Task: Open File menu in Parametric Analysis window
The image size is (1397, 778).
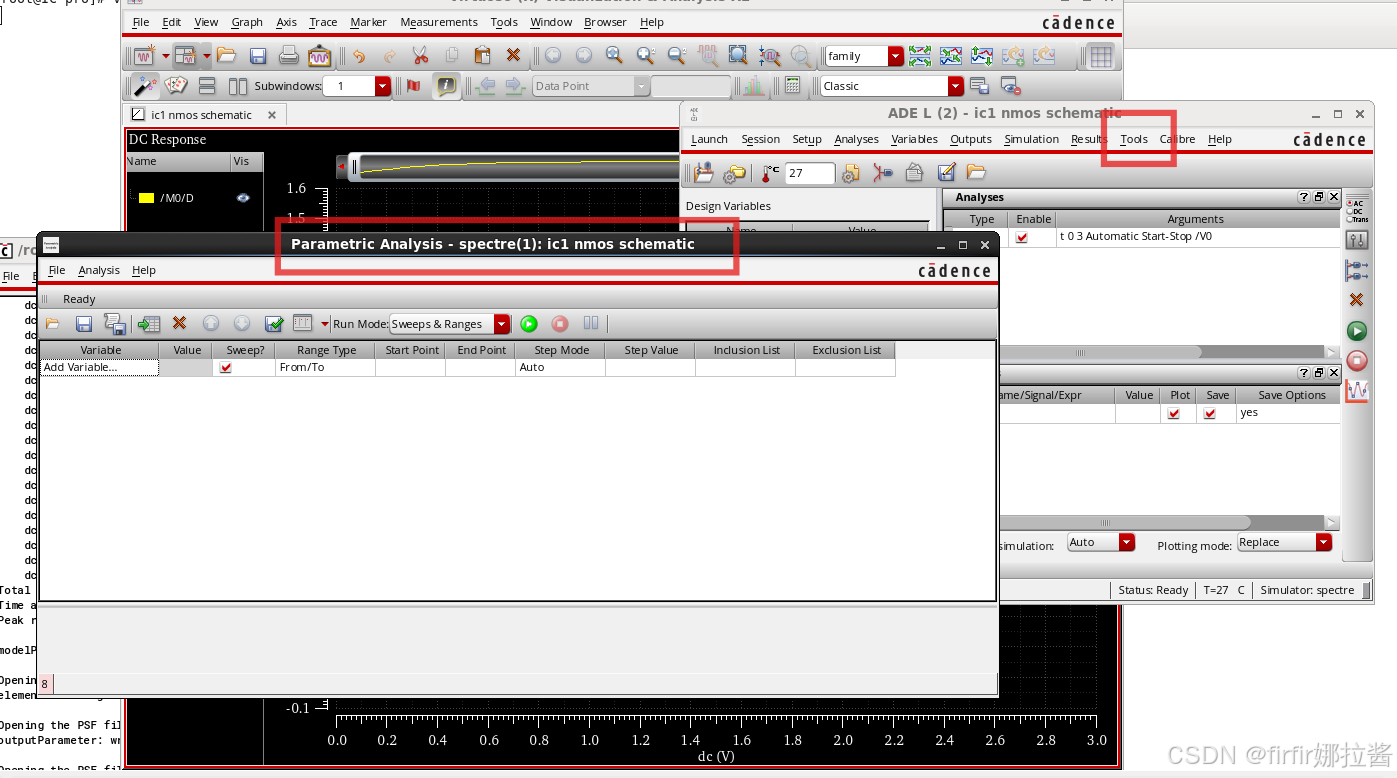Action: coord(57,270)
